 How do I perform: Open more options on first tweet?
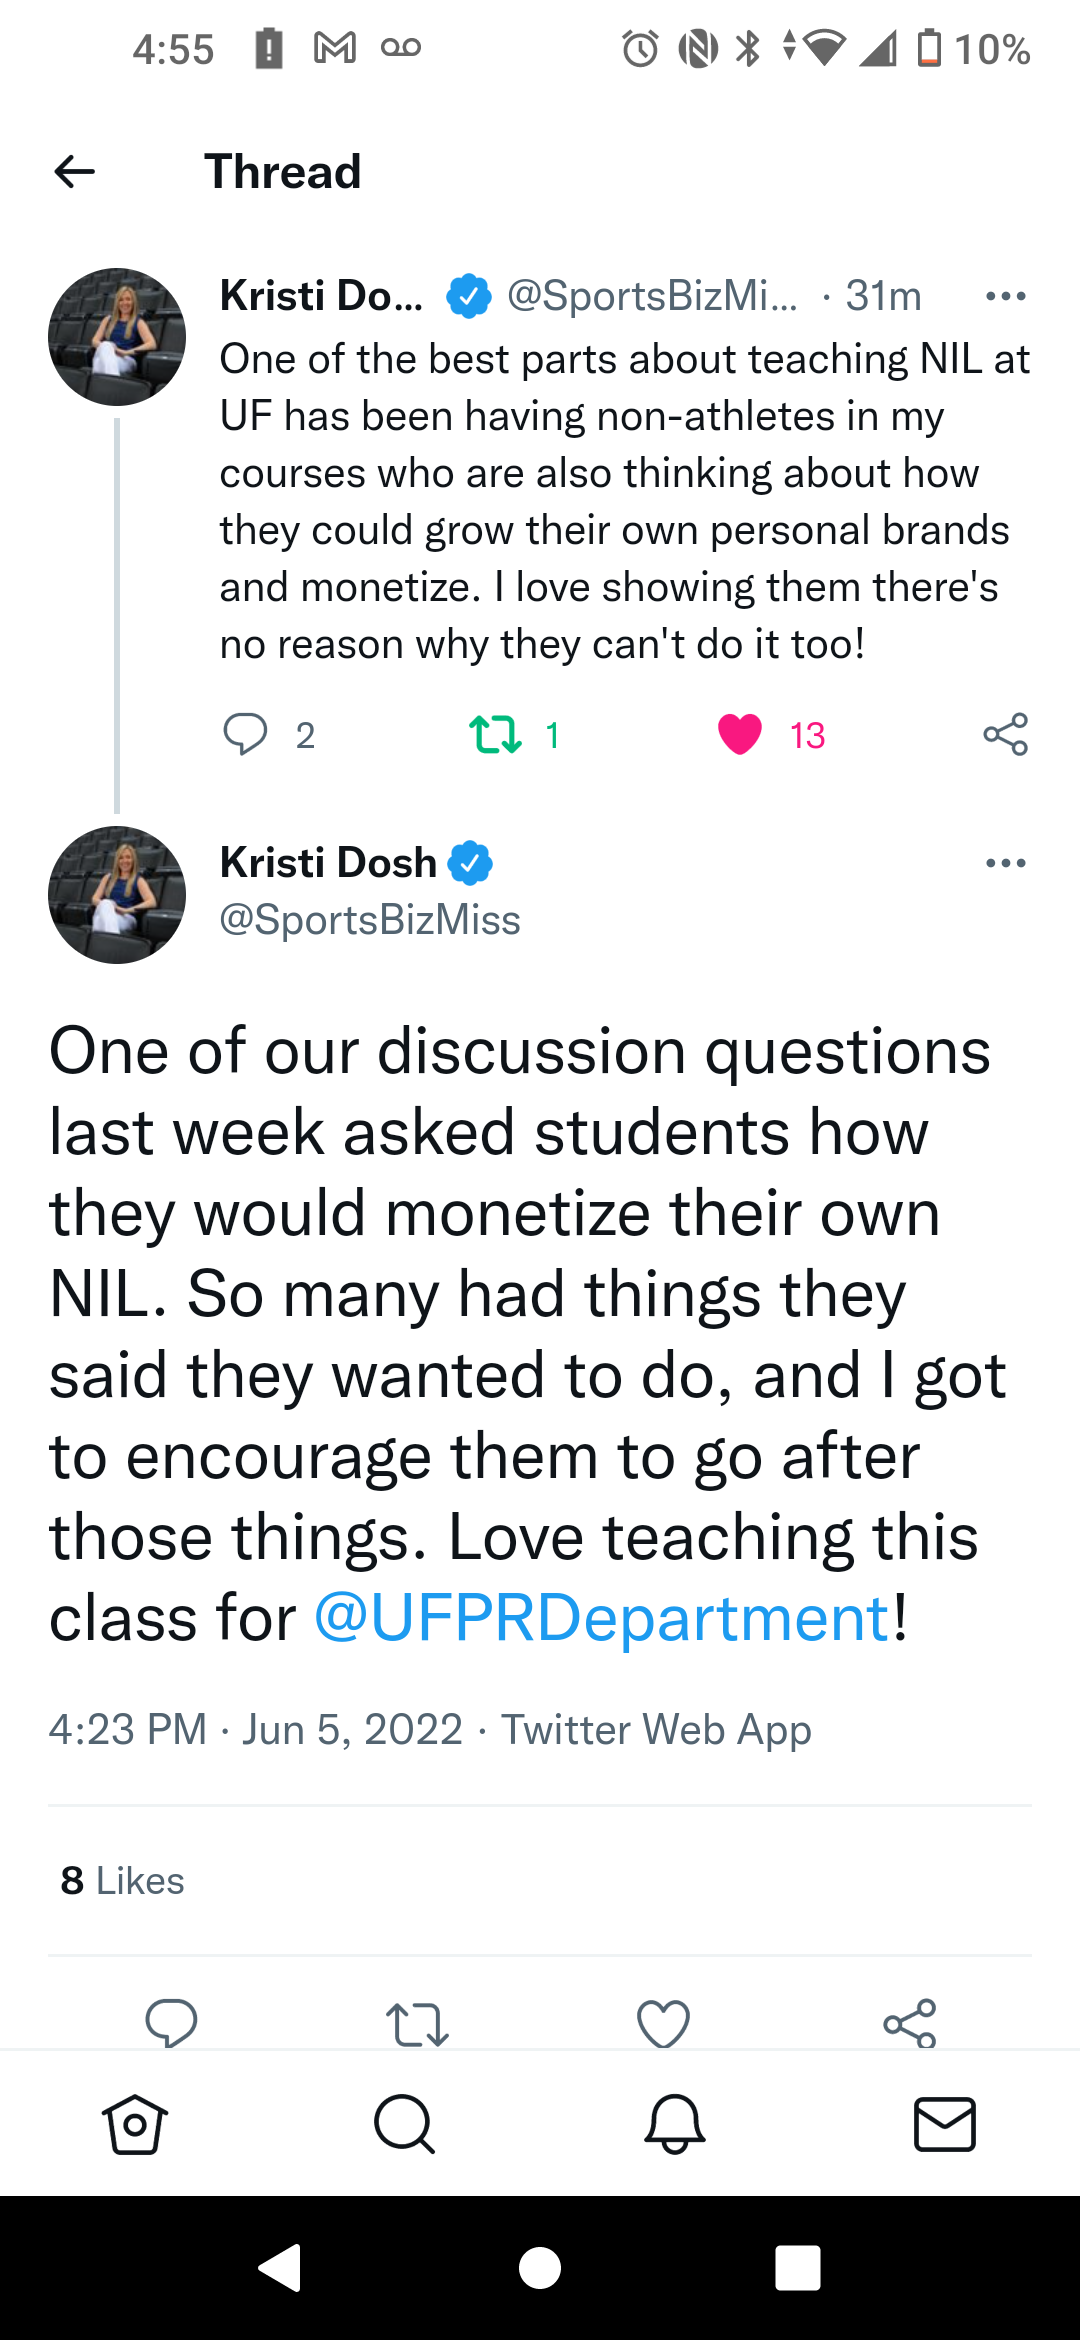coord(1005,296)
